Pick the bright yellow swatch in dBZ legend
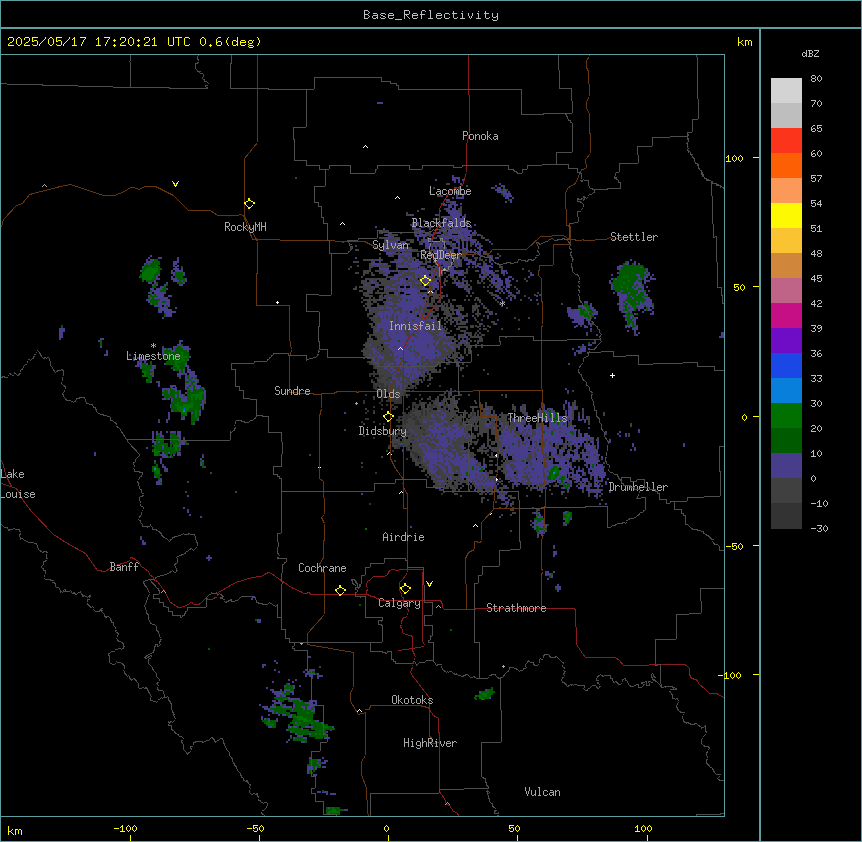Screen dimensions: 862x842 click(x=786, y=215)
